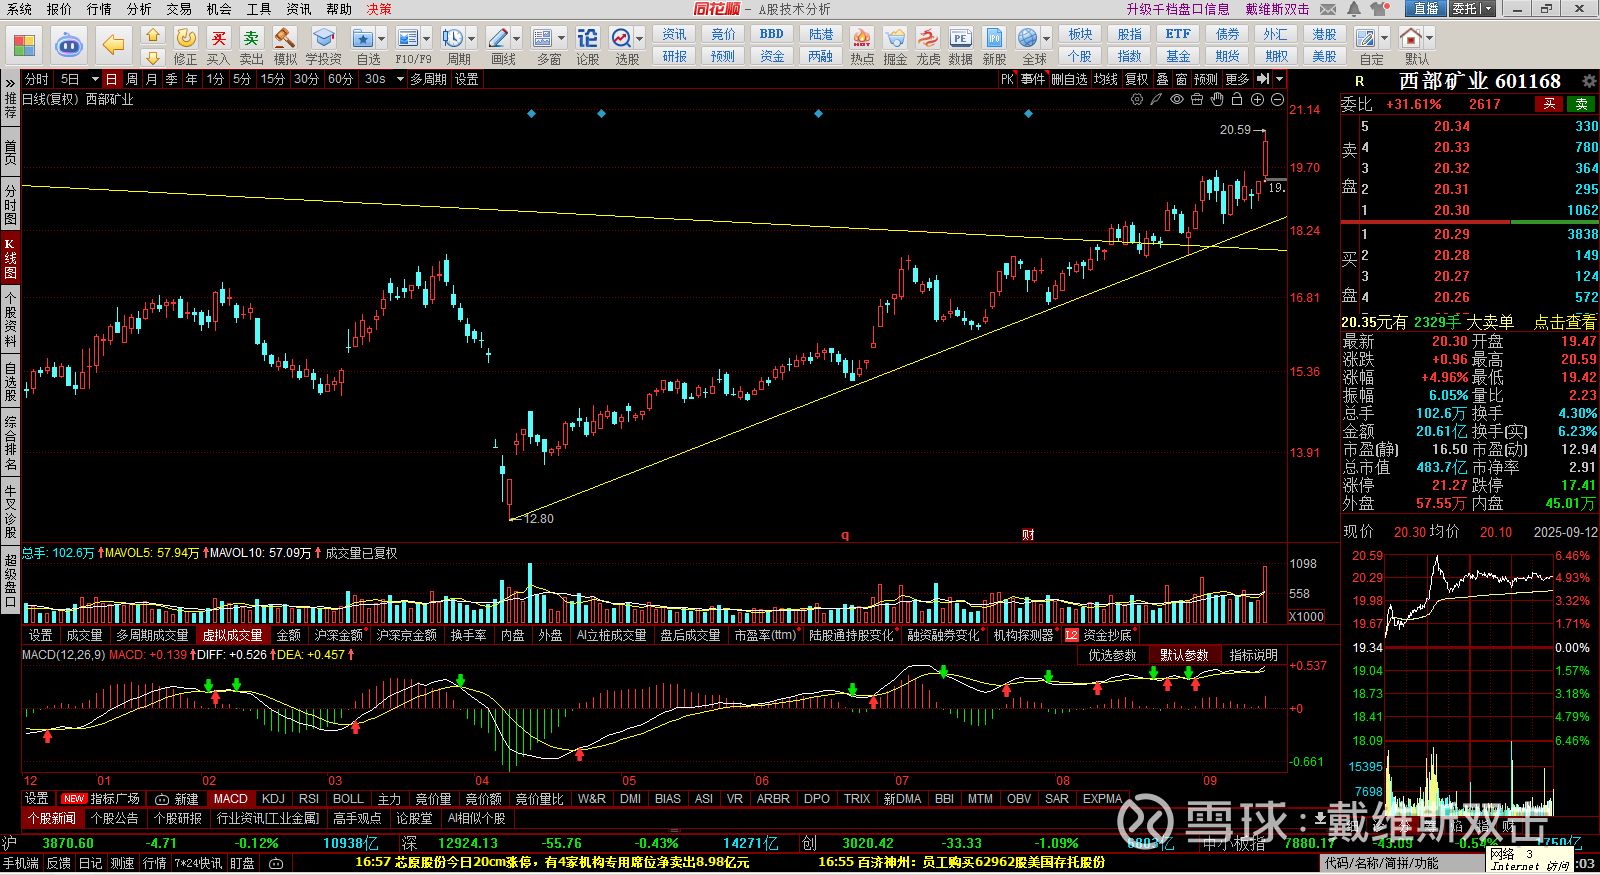Select the 日 daily K-line period tab
Image resolution: width=1600 pixels, height=875 pixels.
coord(110,79)
